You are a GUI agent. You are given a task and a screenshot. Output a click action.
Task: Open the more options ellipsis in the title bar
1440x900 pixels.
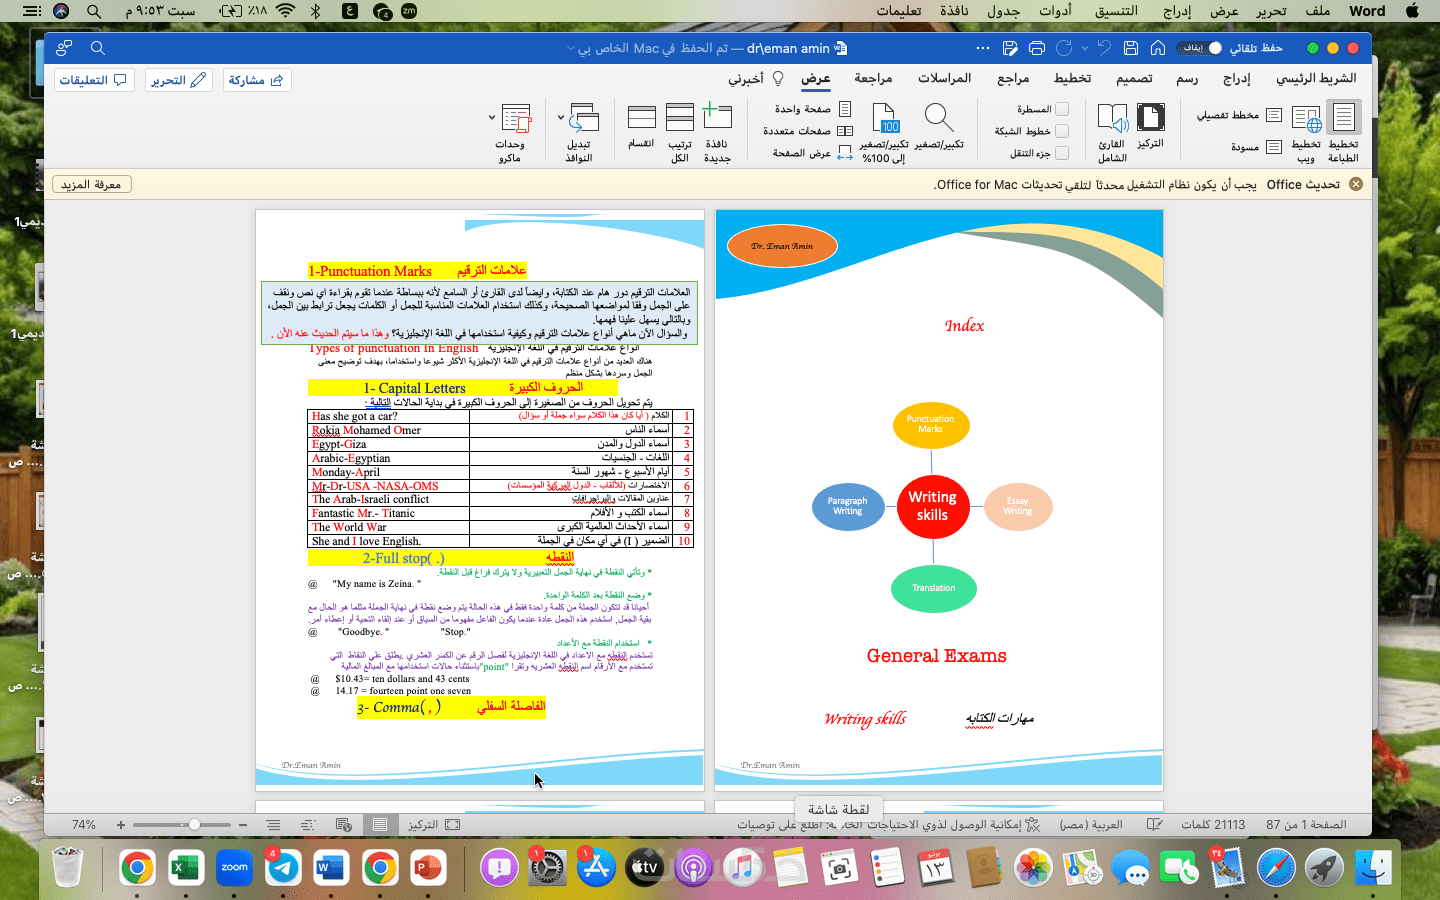click(x=983, y=48)
